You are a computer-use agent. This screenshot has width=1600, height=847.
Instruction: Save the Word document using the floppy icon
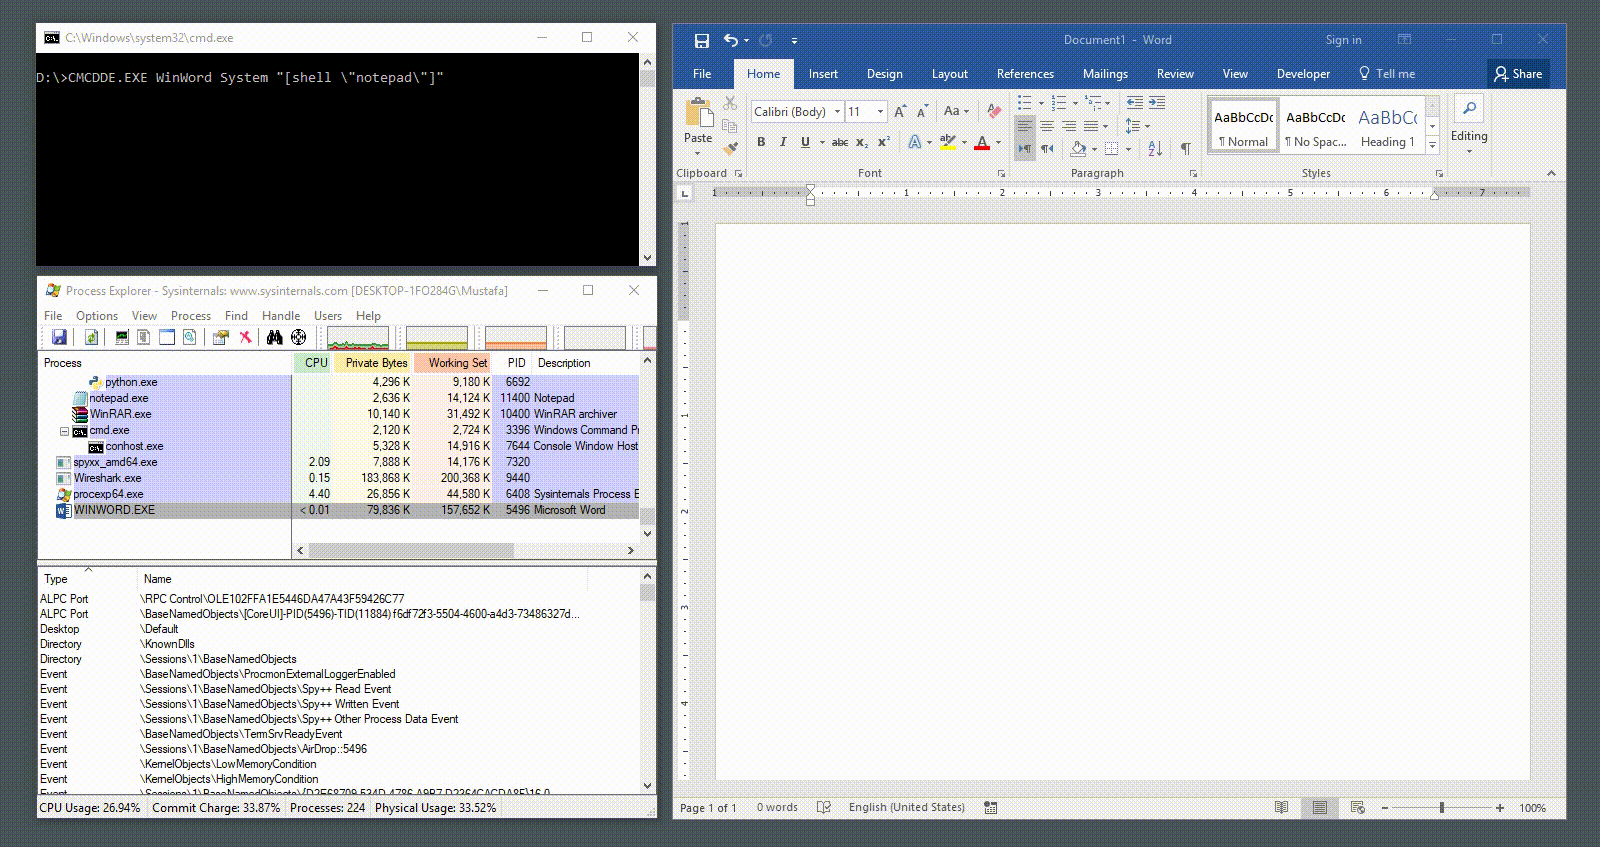point(702,40)
